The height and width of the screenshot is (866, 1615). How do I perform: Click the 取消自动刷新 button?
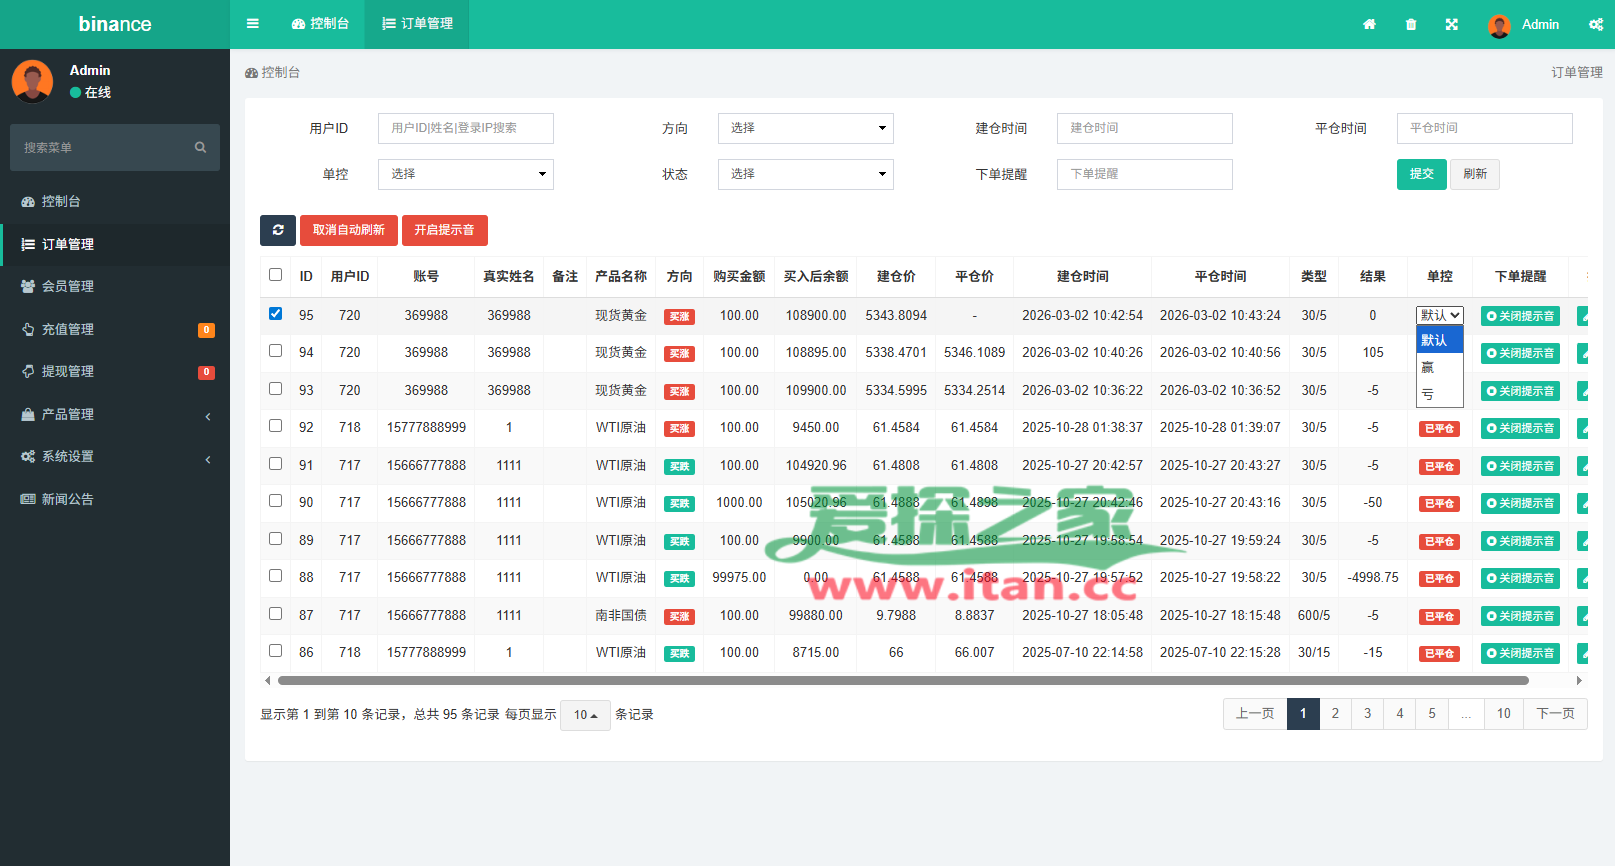coord(349,230)
